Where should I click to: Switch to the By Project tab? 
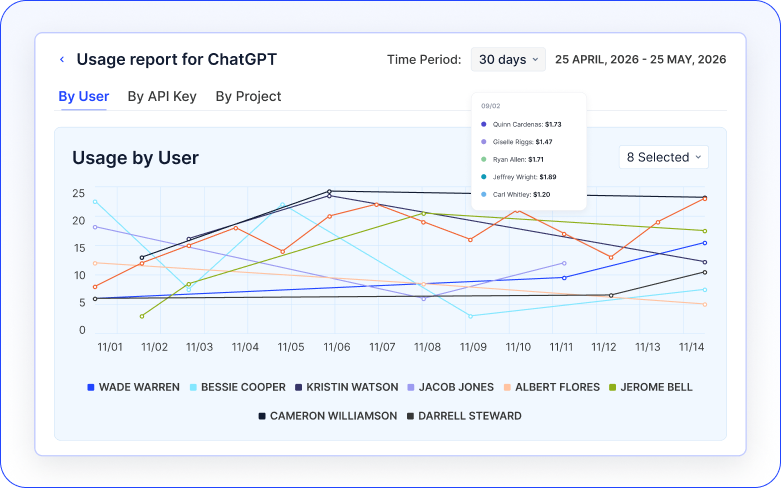(248, 96)
